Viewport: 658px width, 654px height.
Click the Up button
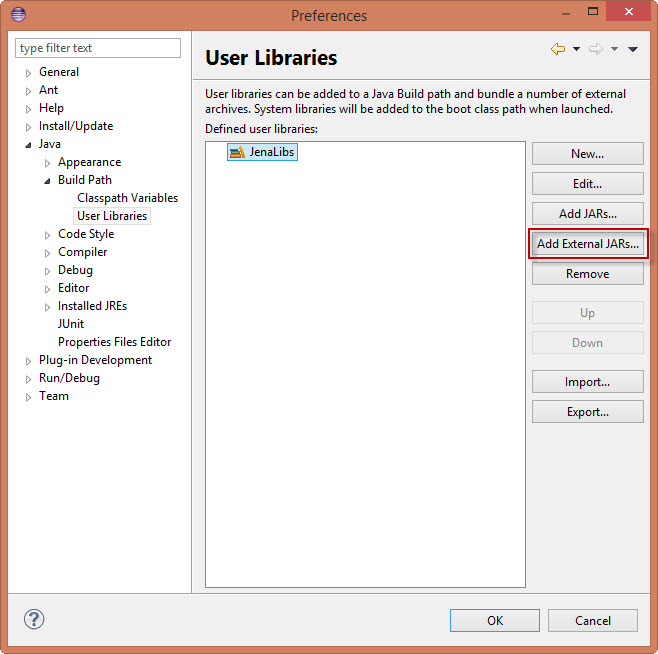pos(588,313)
